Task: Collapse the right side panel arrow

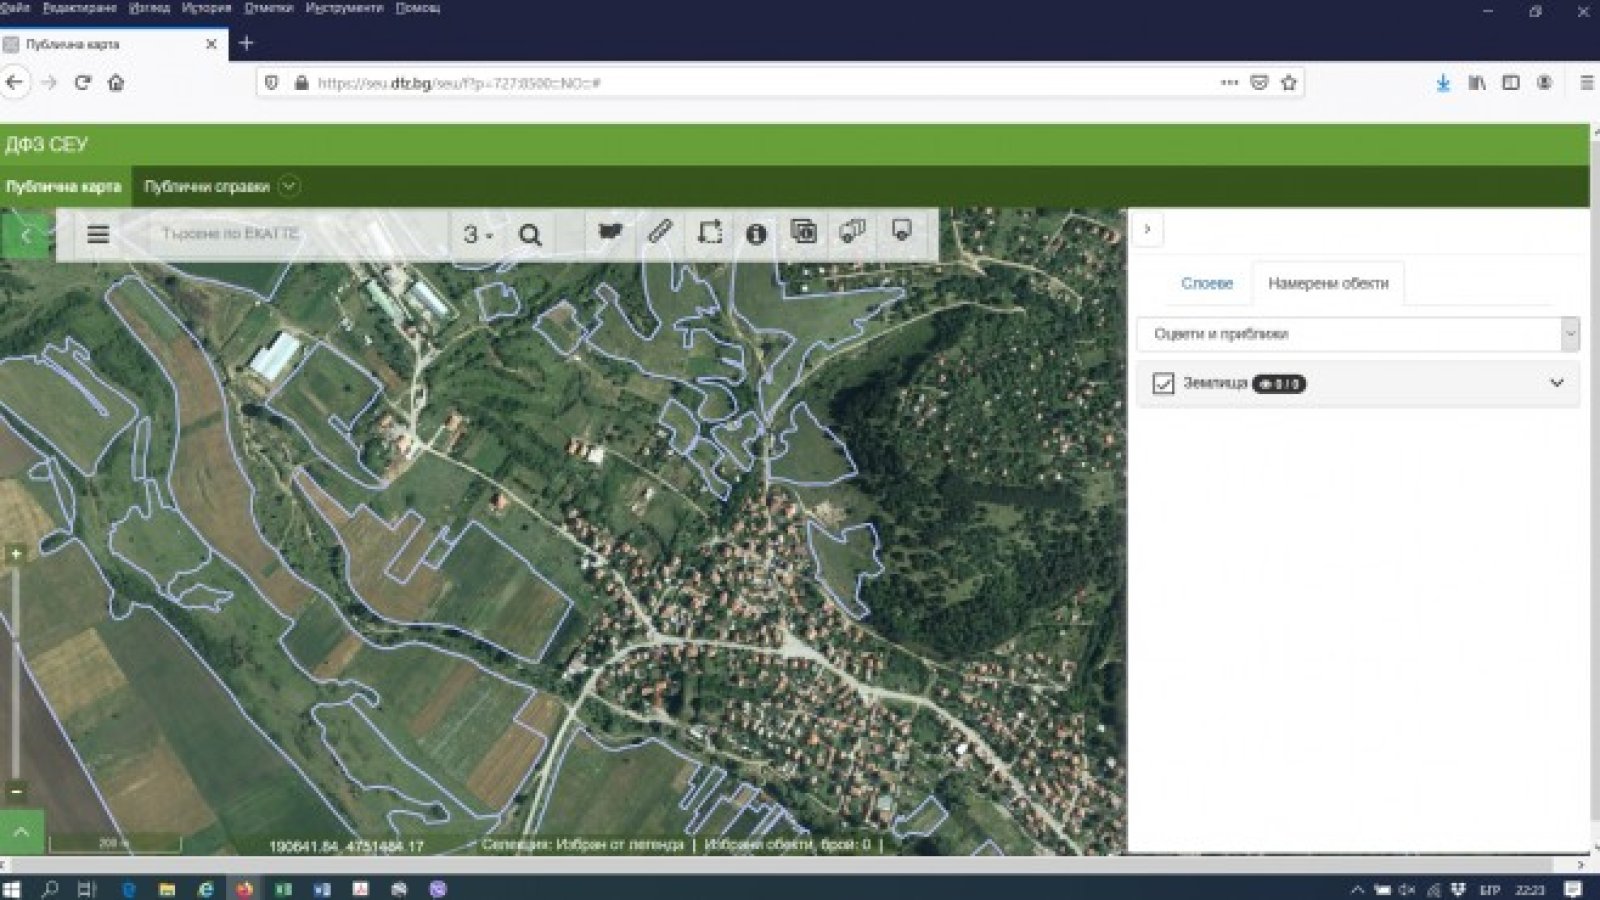Action: pyautogui.click(x=1147, y=229)
